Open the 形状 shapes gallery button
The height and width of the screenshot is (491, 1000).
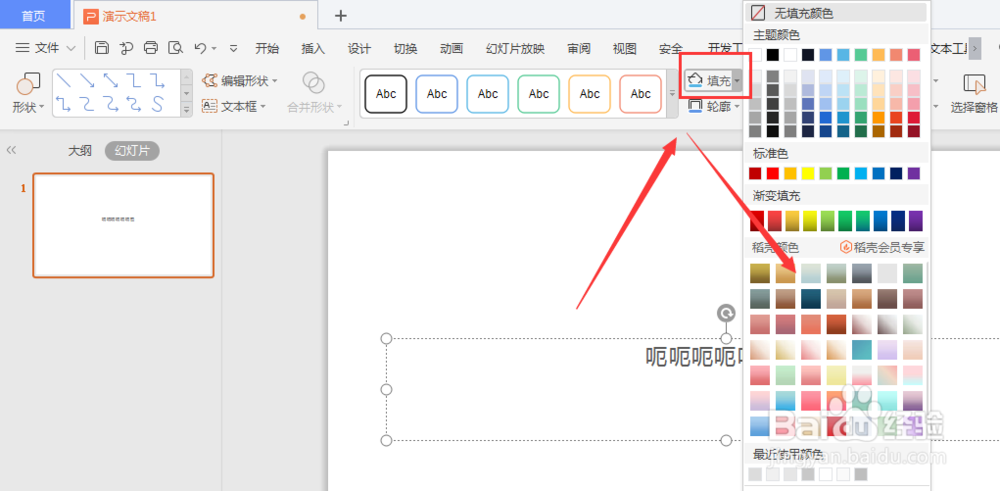tap(28, 93)
